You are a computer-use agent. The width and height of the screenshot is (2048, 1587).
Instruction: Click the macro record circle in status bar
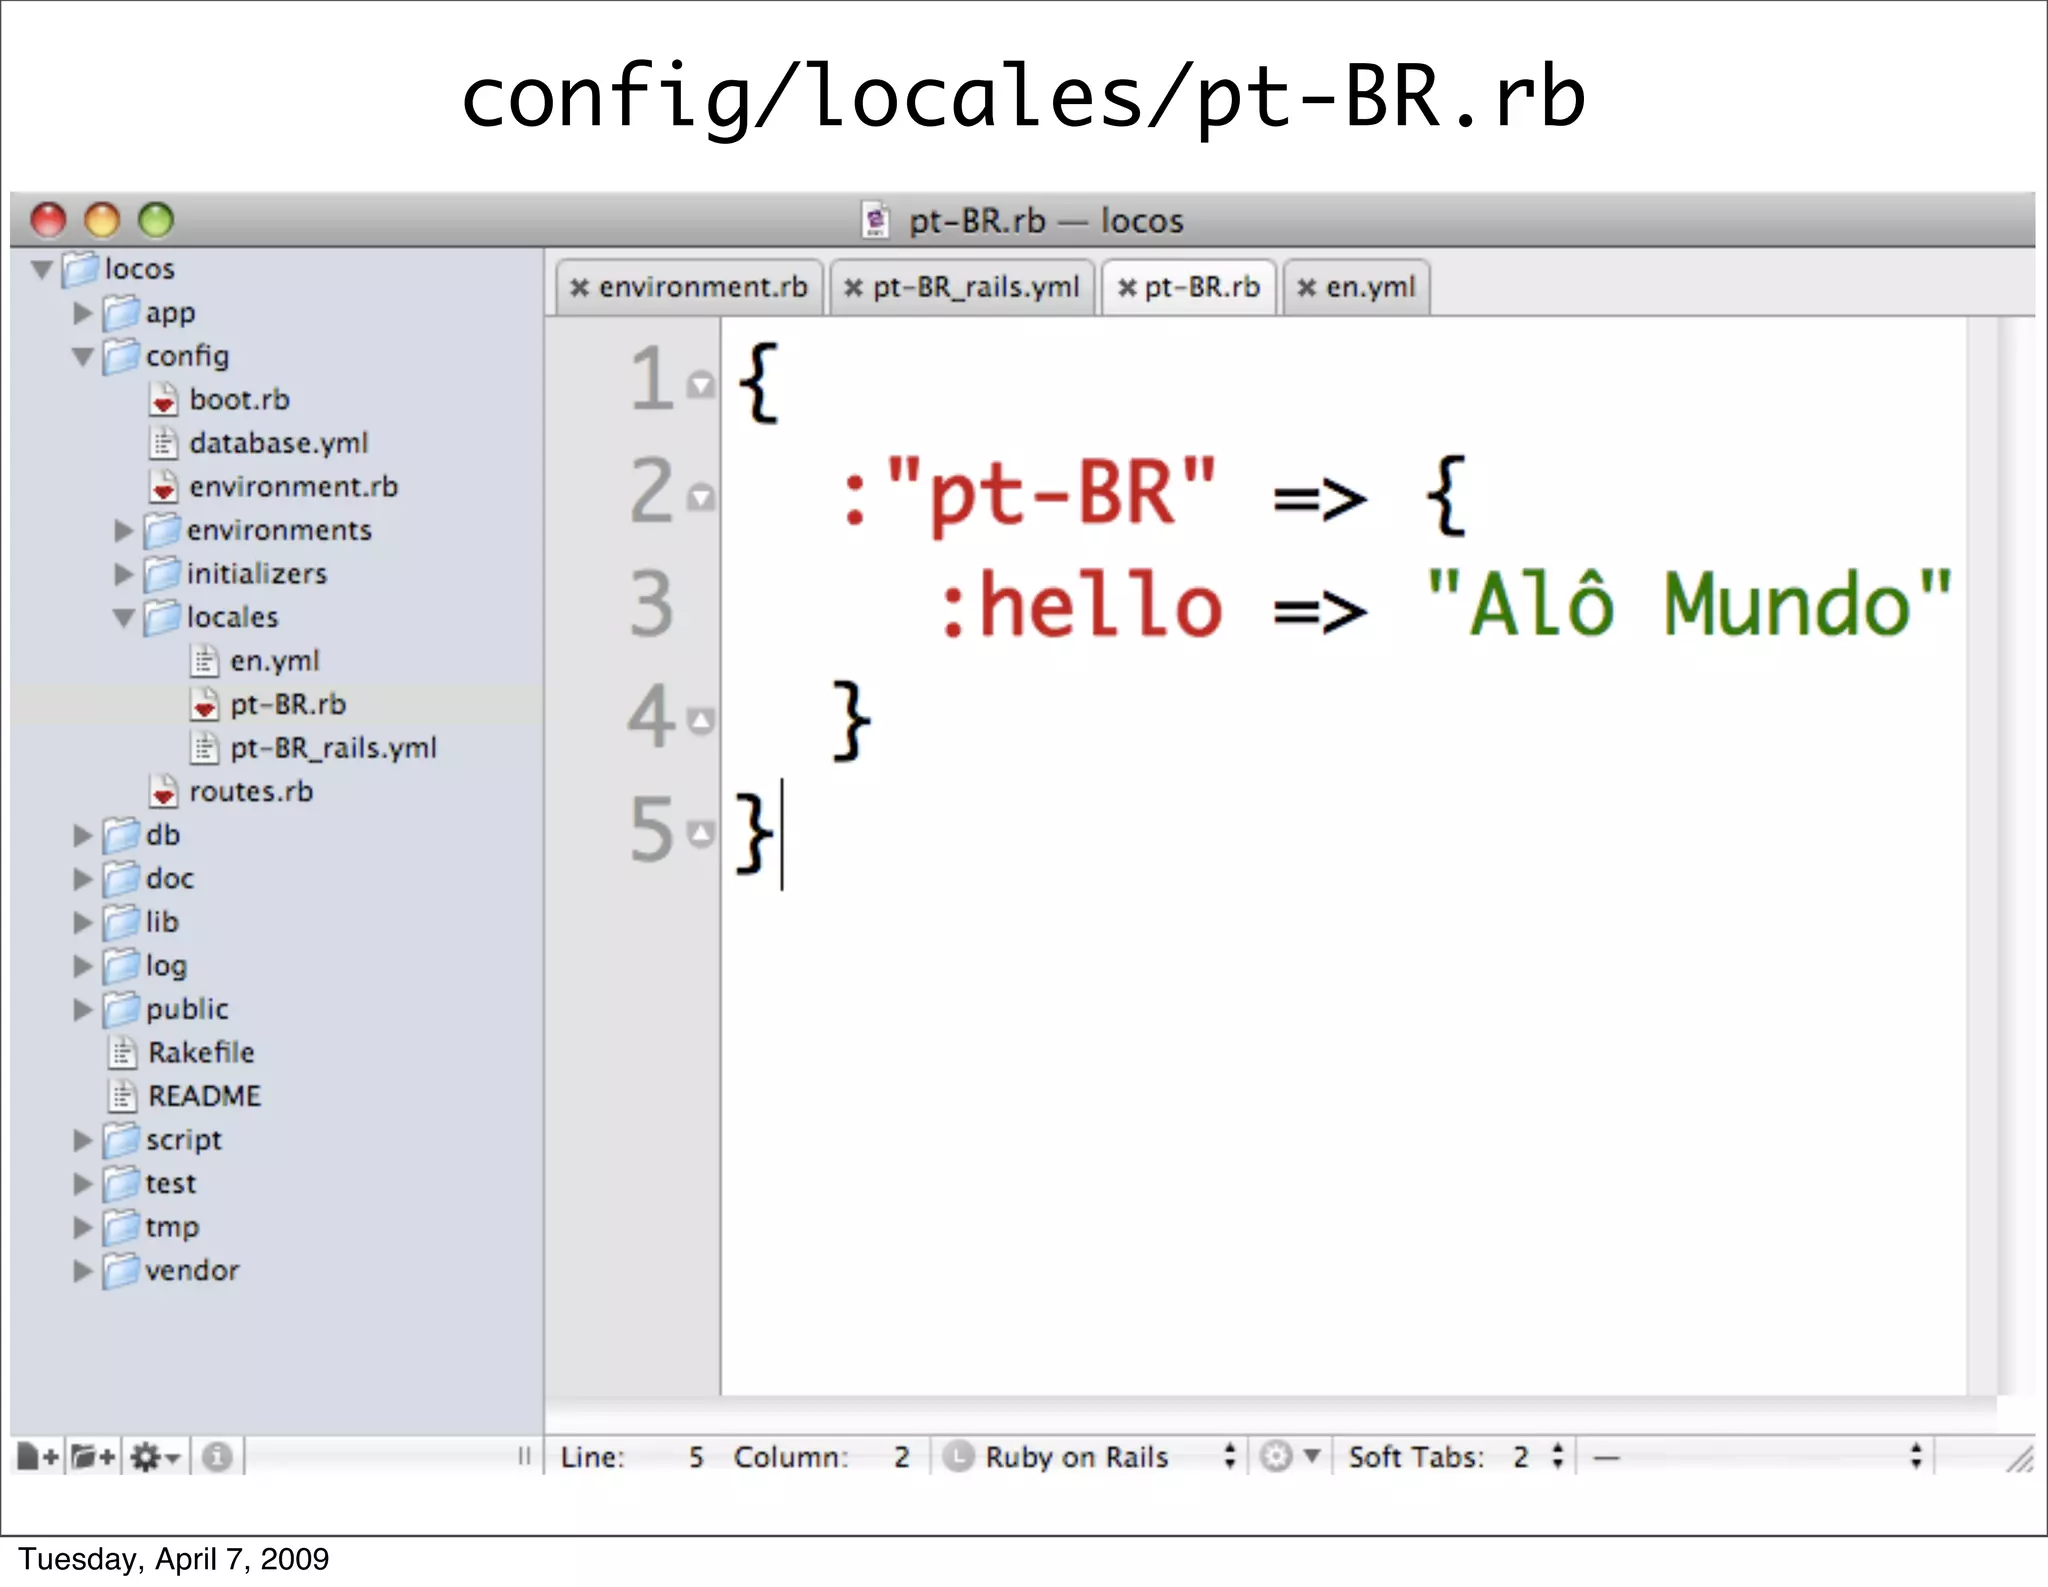tap(958, 1456)
